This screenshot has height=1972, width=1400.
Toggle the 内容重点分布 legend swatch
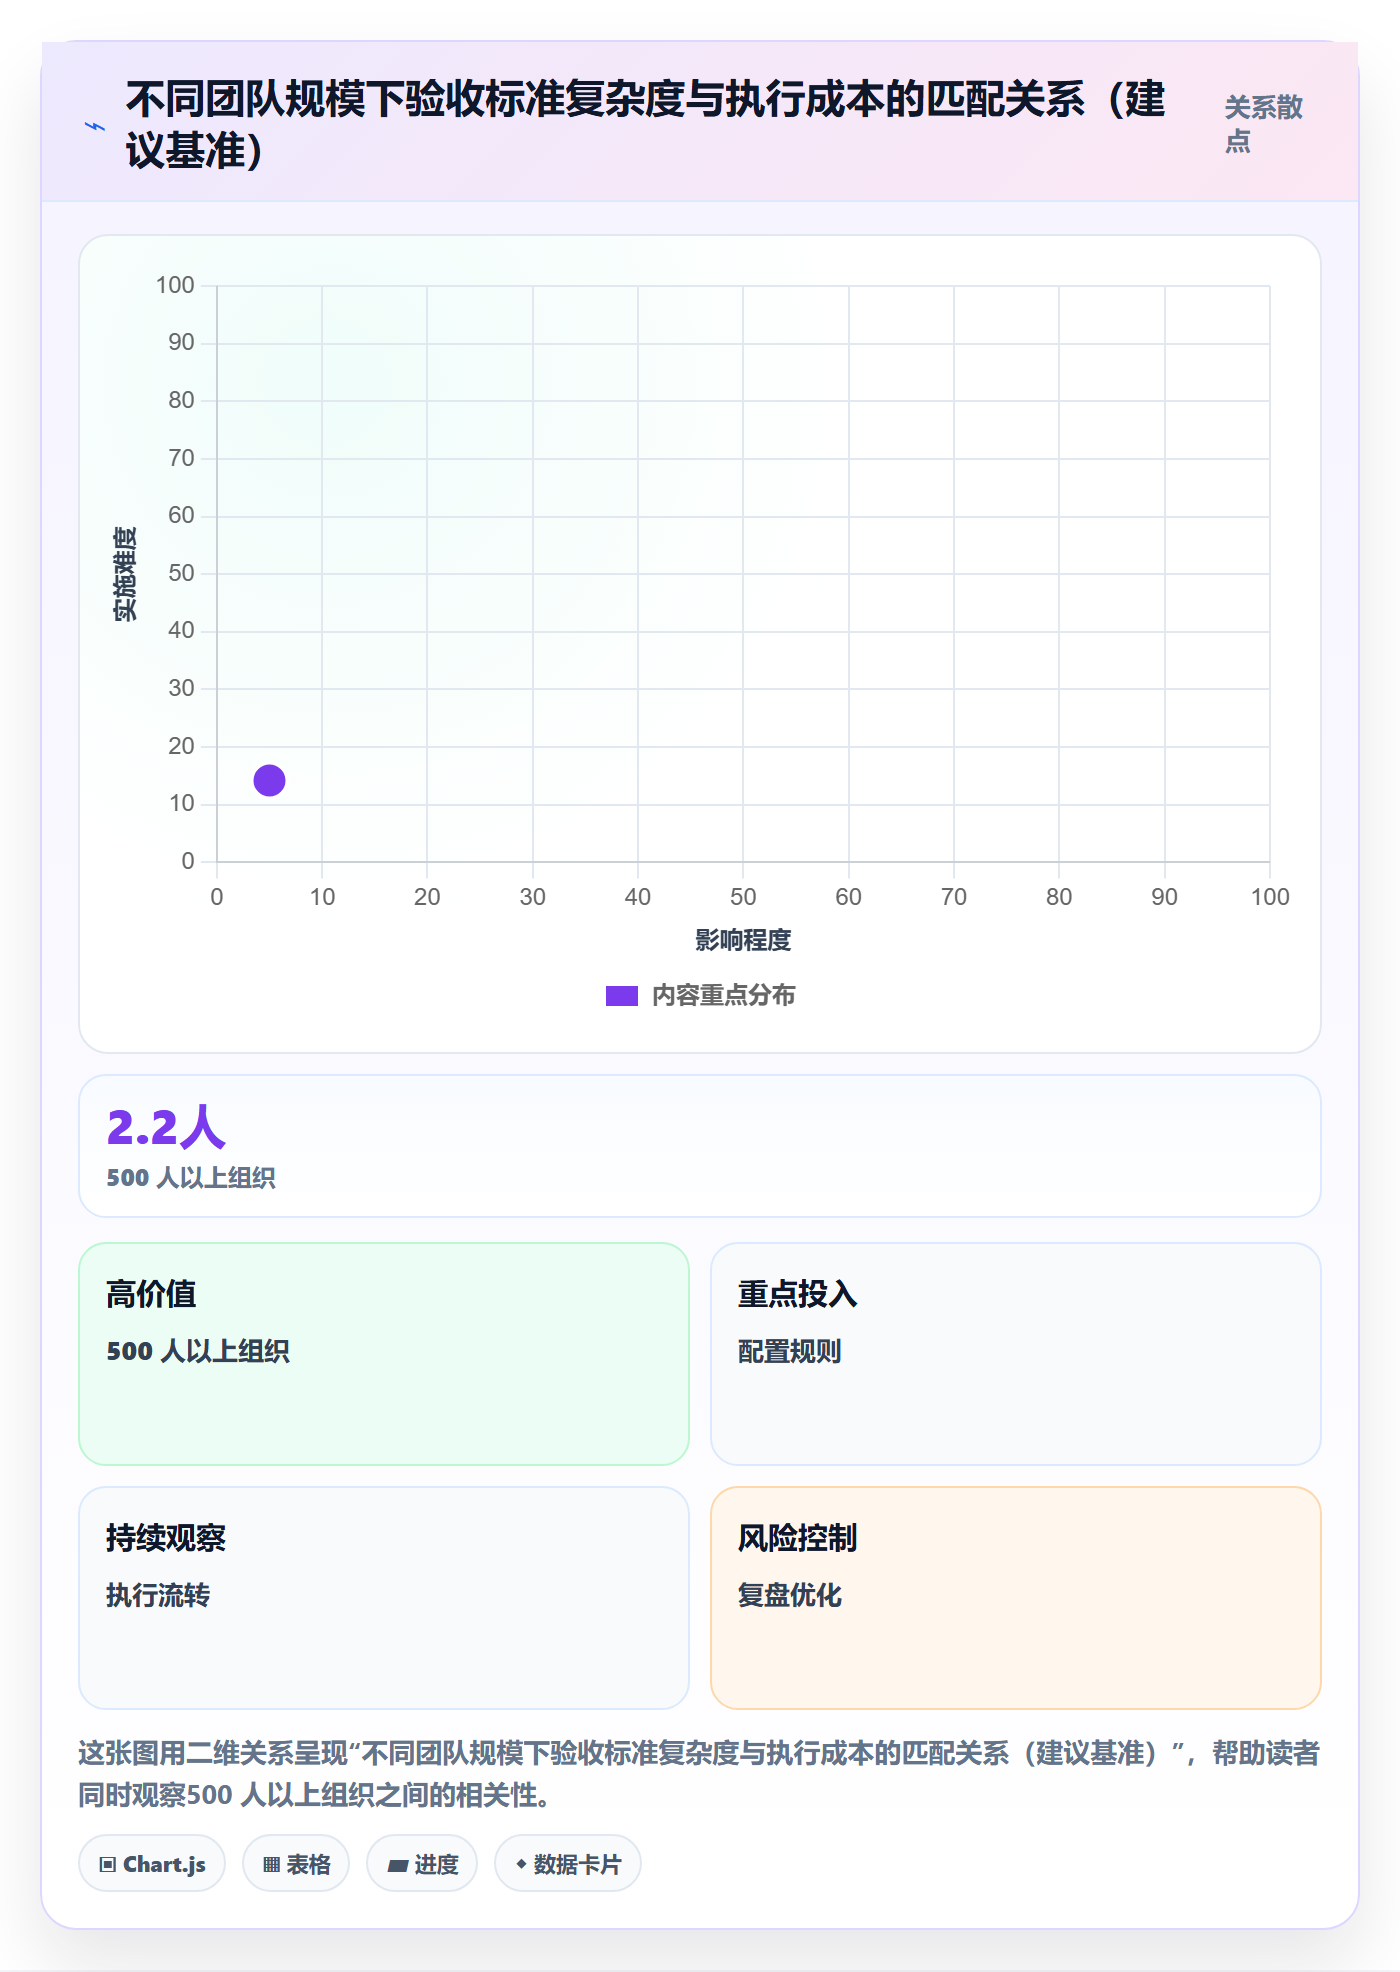[x=621, y=996]
